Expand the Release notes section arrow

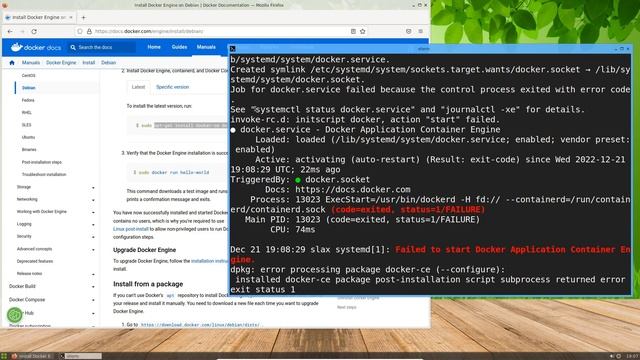(x=93, y=274)
